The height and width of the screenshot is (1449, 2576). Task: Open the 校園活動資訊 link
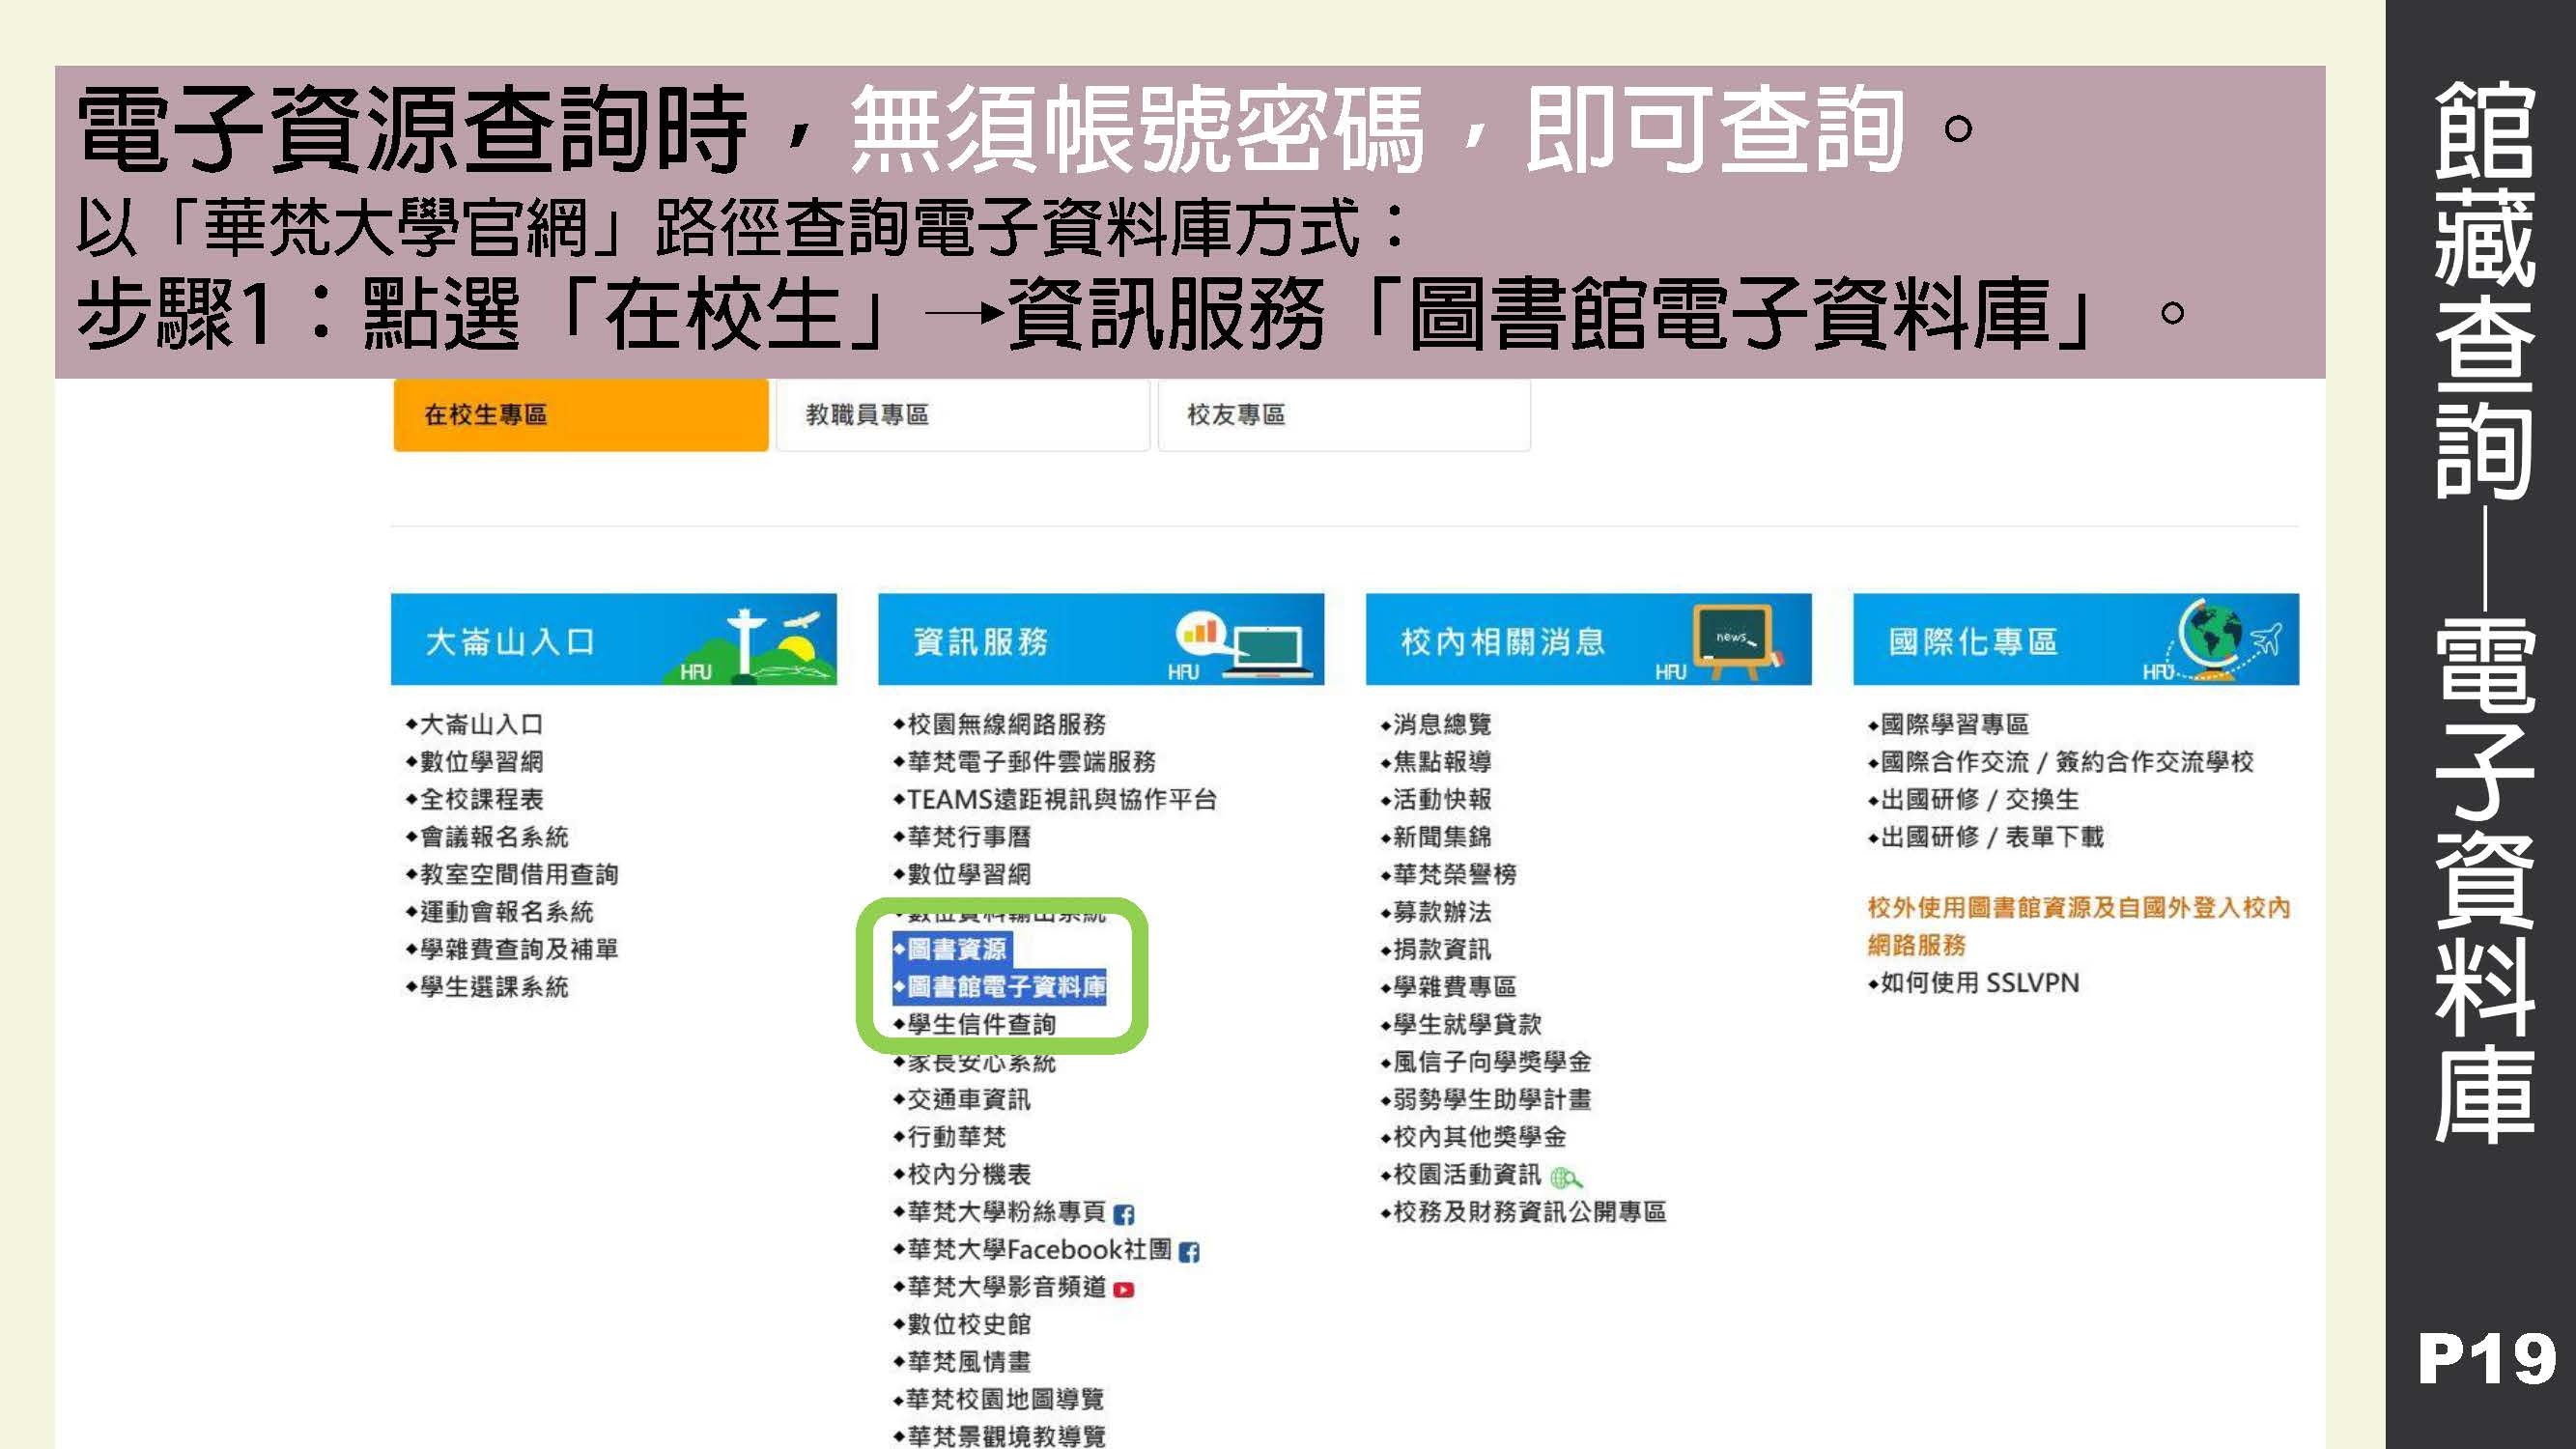tap(1467, 1174)
